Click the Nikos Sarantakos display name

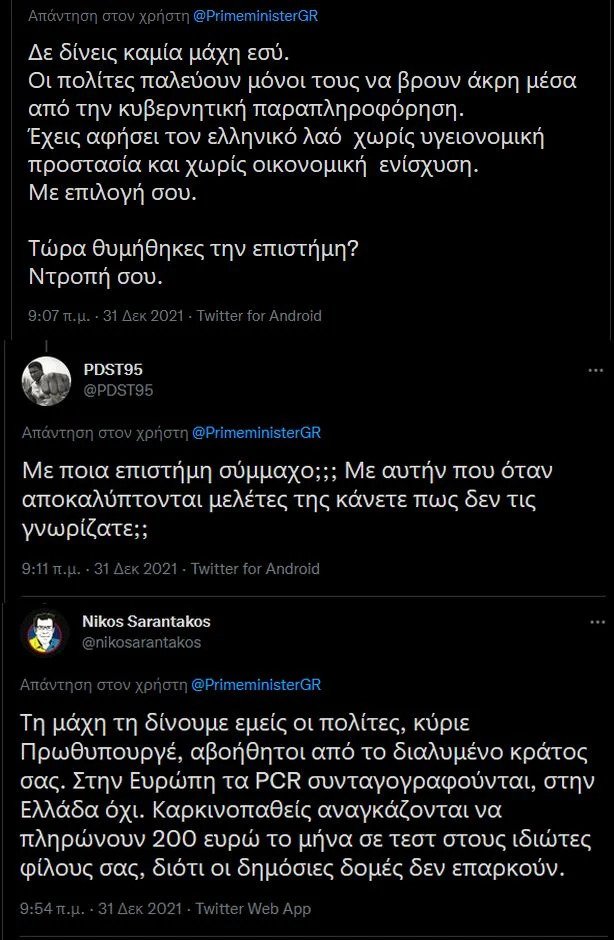(x=153, y=621)
